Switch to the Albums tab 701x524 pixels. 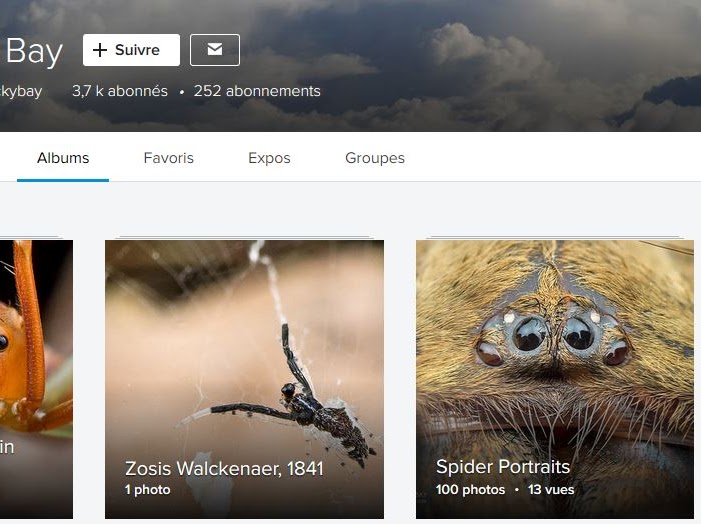(63, 158)
